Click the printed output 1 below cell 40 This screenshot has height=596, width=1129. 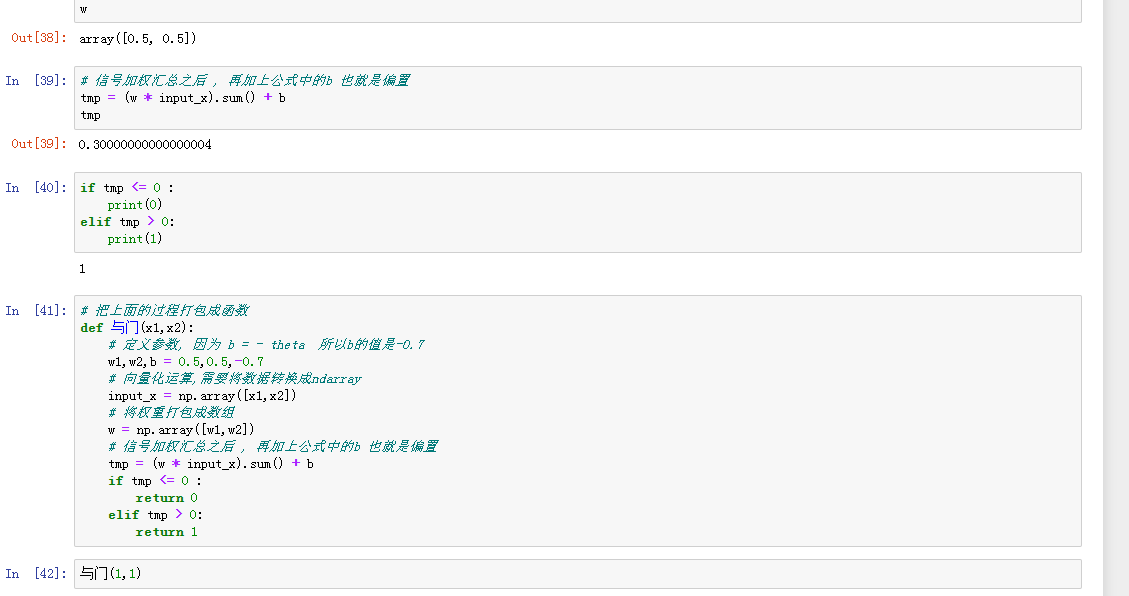83,269
